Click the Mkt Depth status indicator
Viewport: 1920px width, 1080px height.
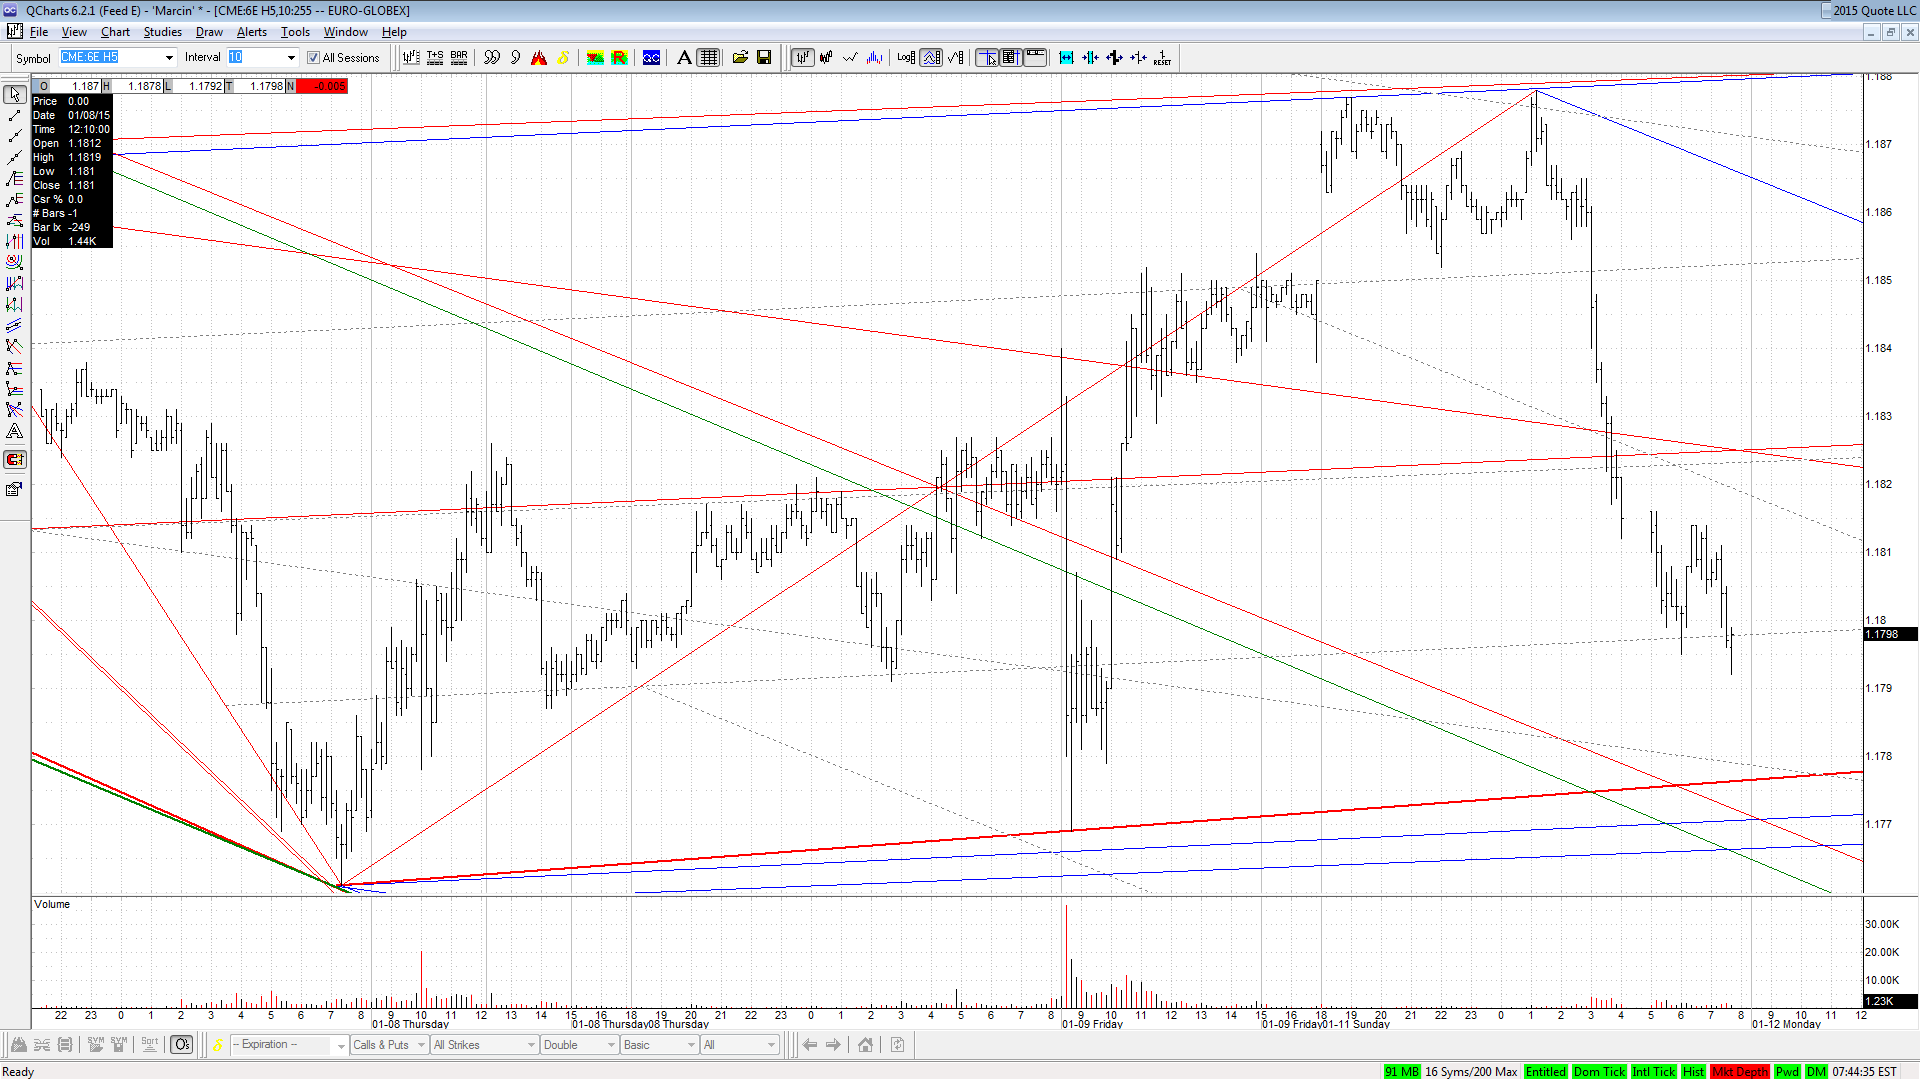tap(1740, 1072)
